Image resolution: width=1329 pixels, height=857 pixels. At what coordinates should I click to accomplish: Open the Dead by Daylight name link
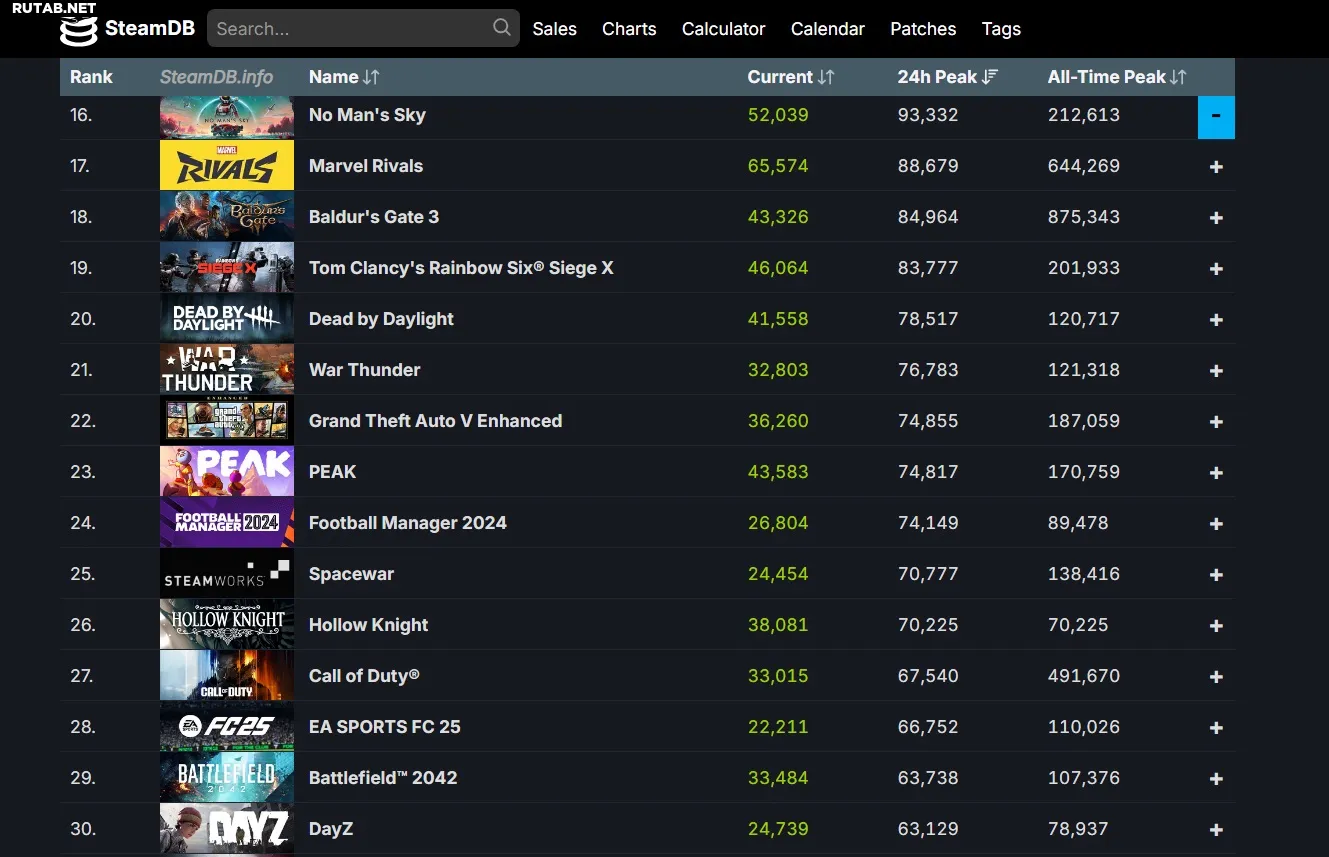[381, 319]
